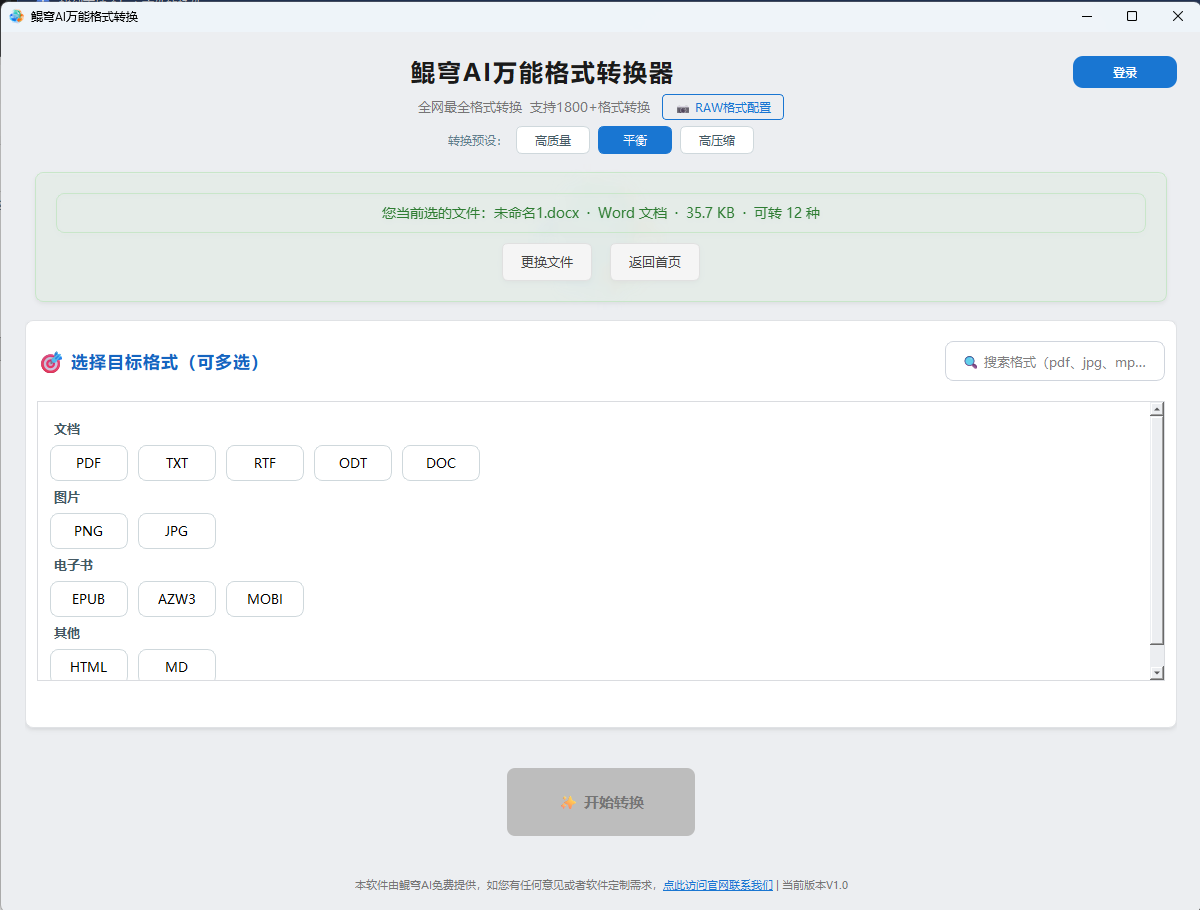Maximize the converter window
The width and height of the screenshot is (1200, 910).
point(1132,16)
